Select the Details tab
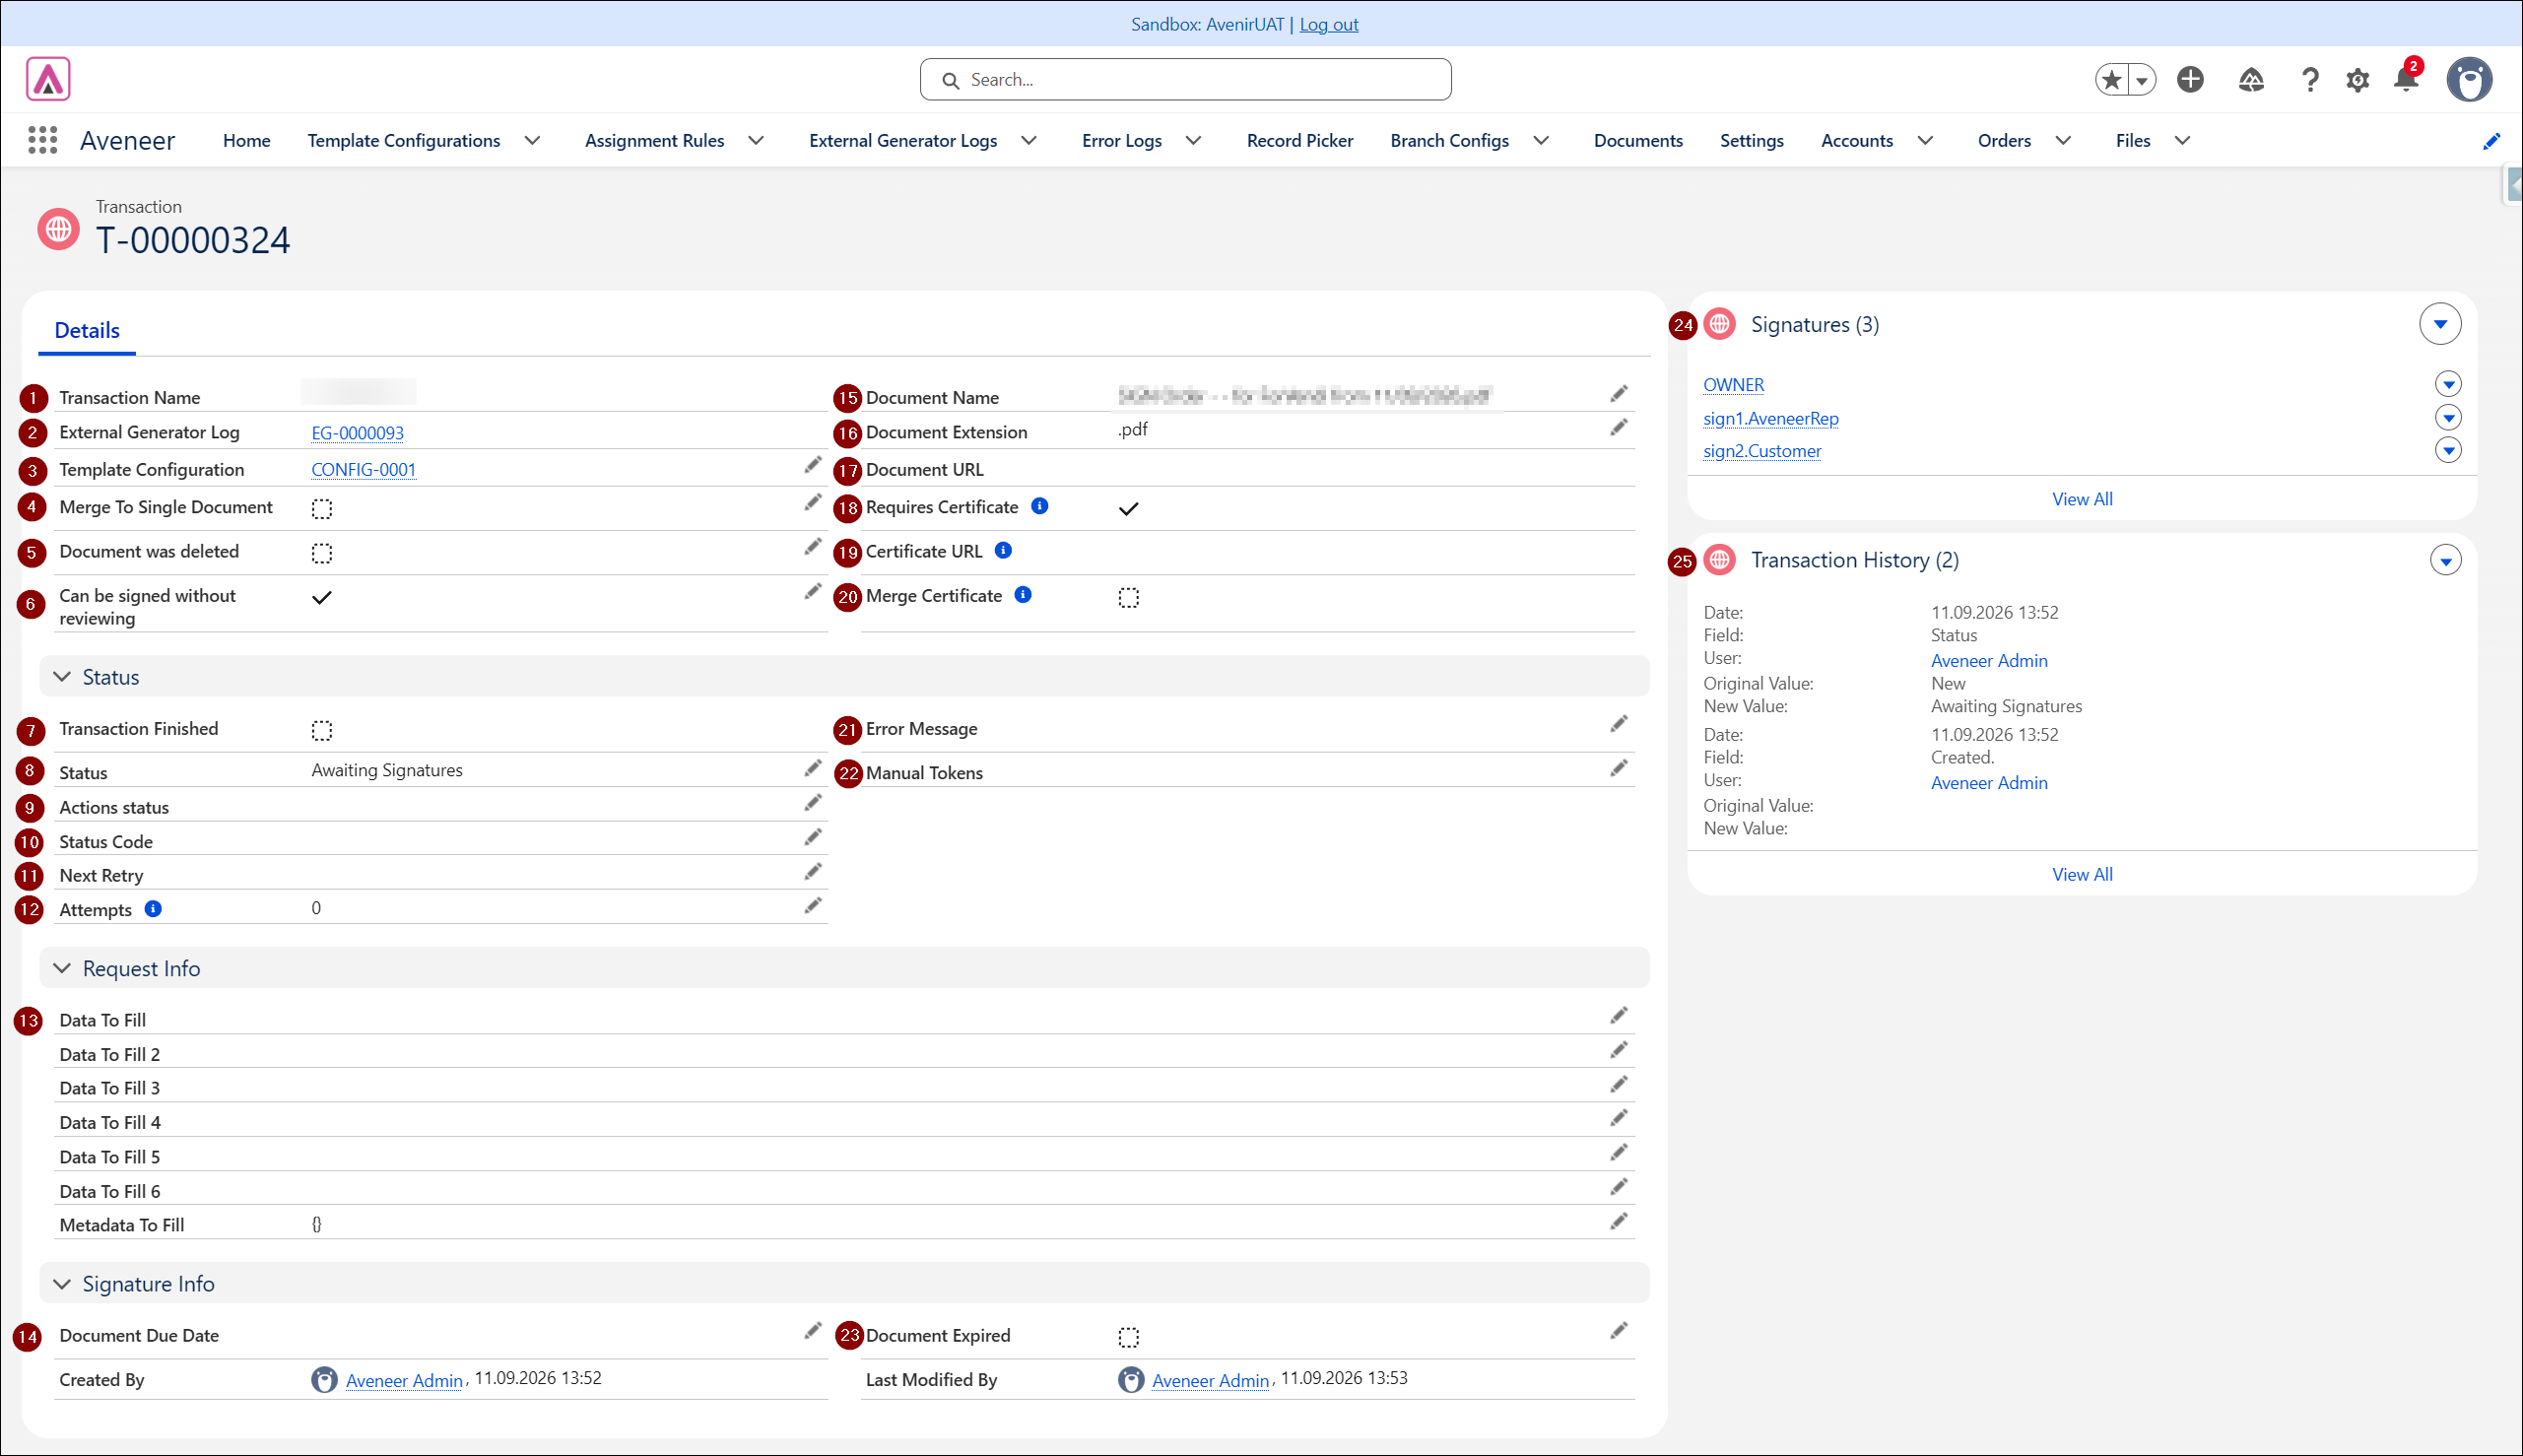This screenshot has height=1456, width=2523. point(87,331)
